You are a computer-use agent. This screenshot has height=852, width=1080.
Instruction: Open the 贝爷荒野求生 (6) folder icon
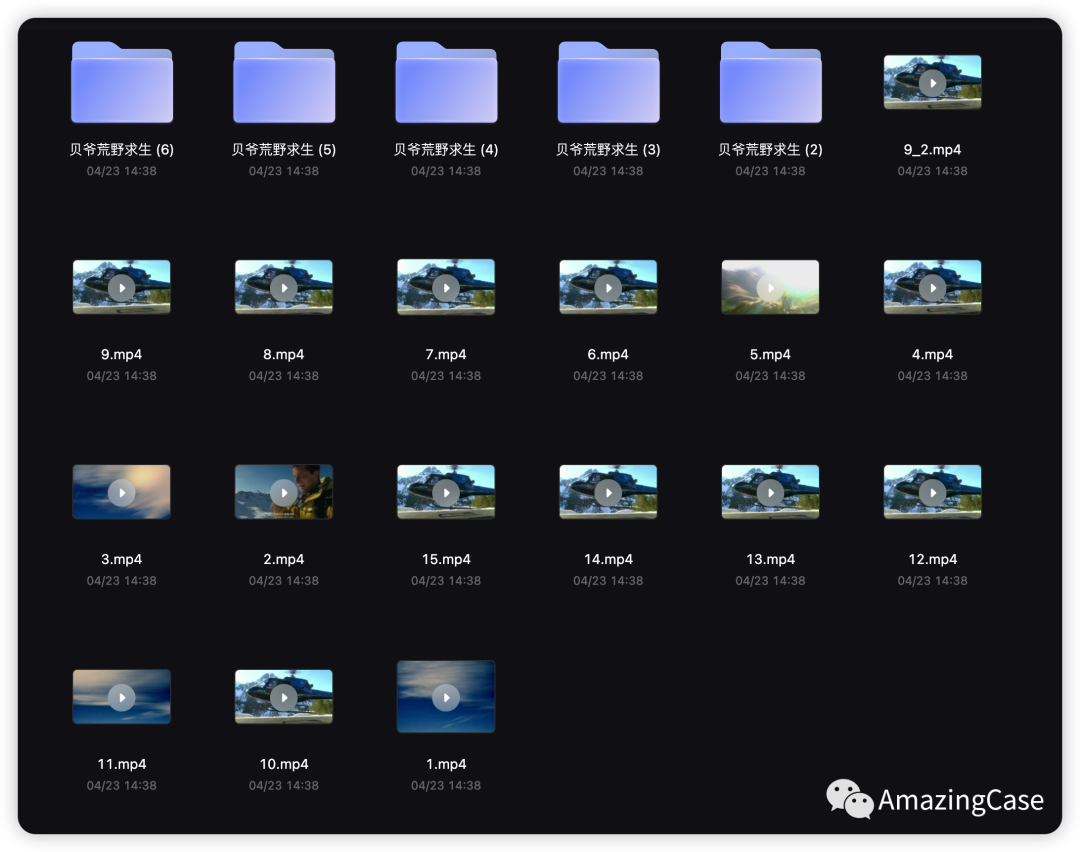tap(122, 82)
